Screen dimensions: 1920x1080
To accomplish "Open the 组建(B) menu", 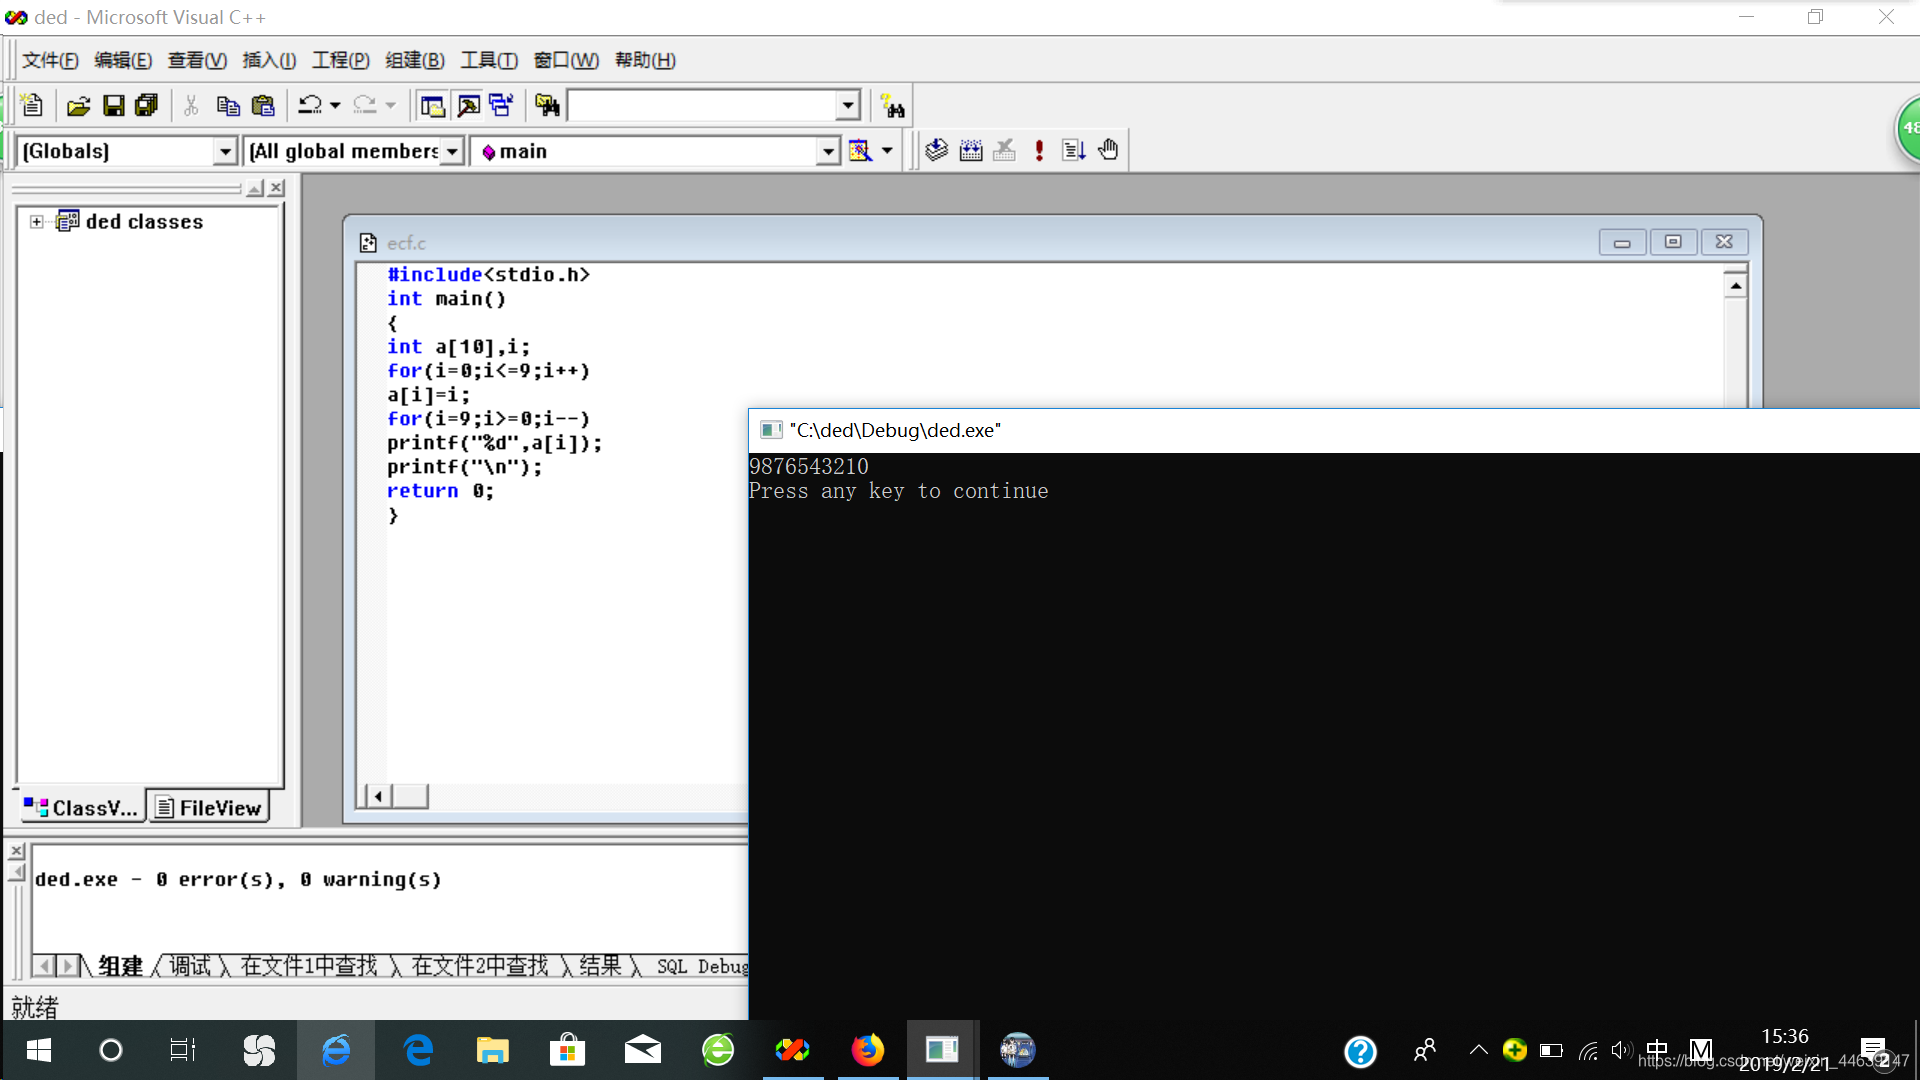I will tap(415, 60).
